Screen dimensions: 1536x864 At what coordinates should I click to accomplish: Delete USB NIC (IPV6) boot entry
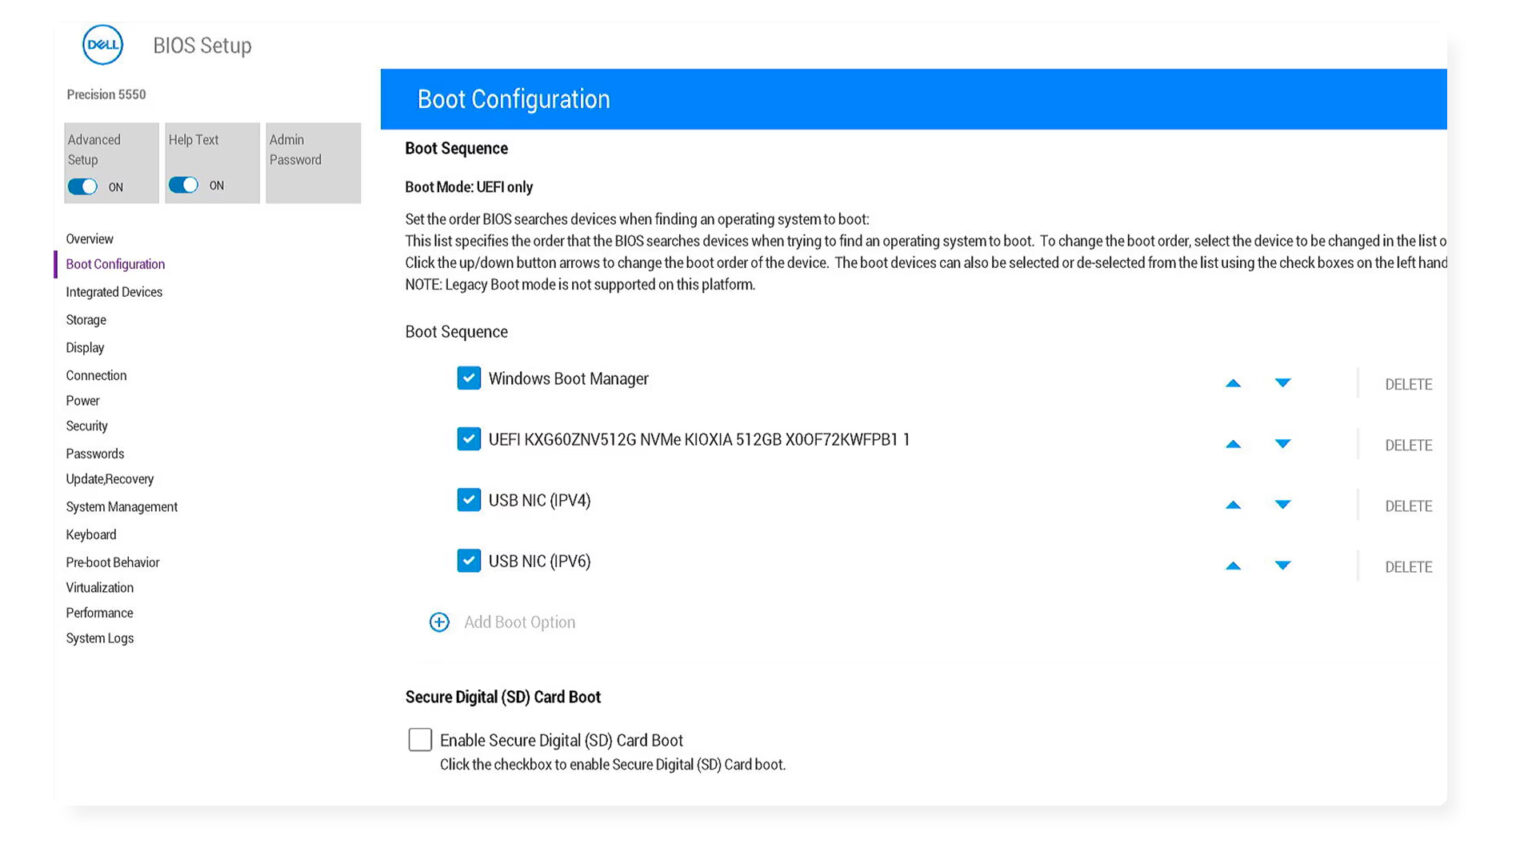1408,567
